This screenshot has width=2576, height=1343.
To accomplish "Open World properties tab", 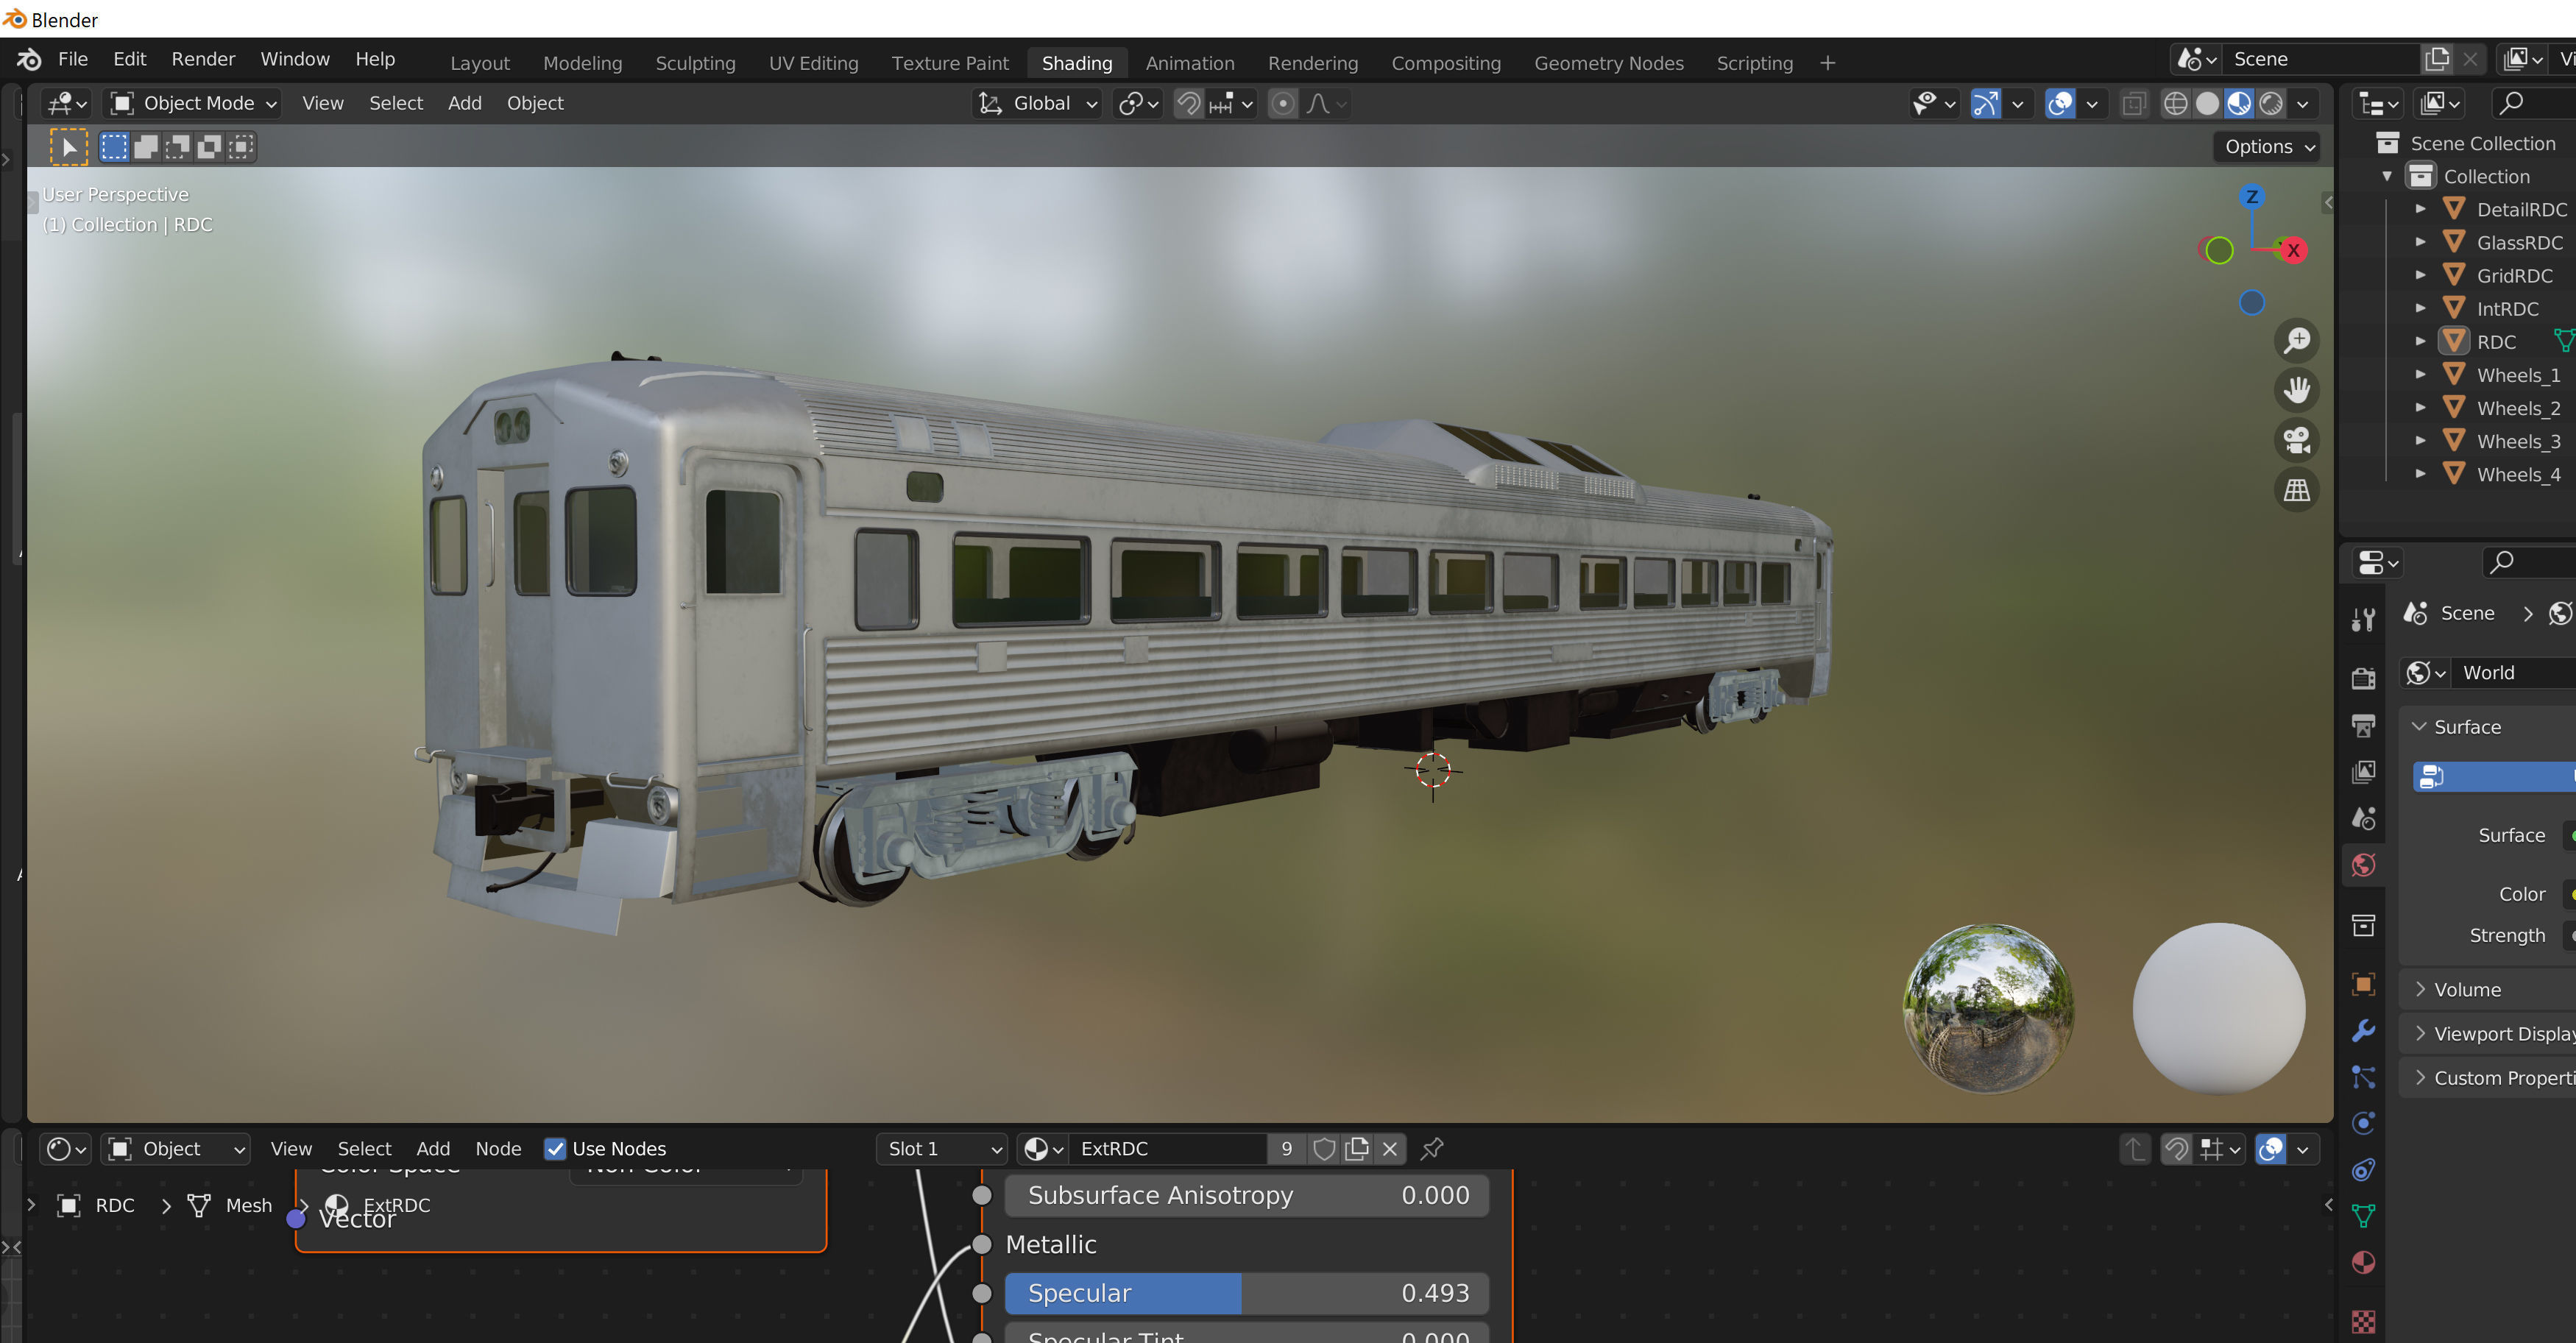I will pos(2364,865).
